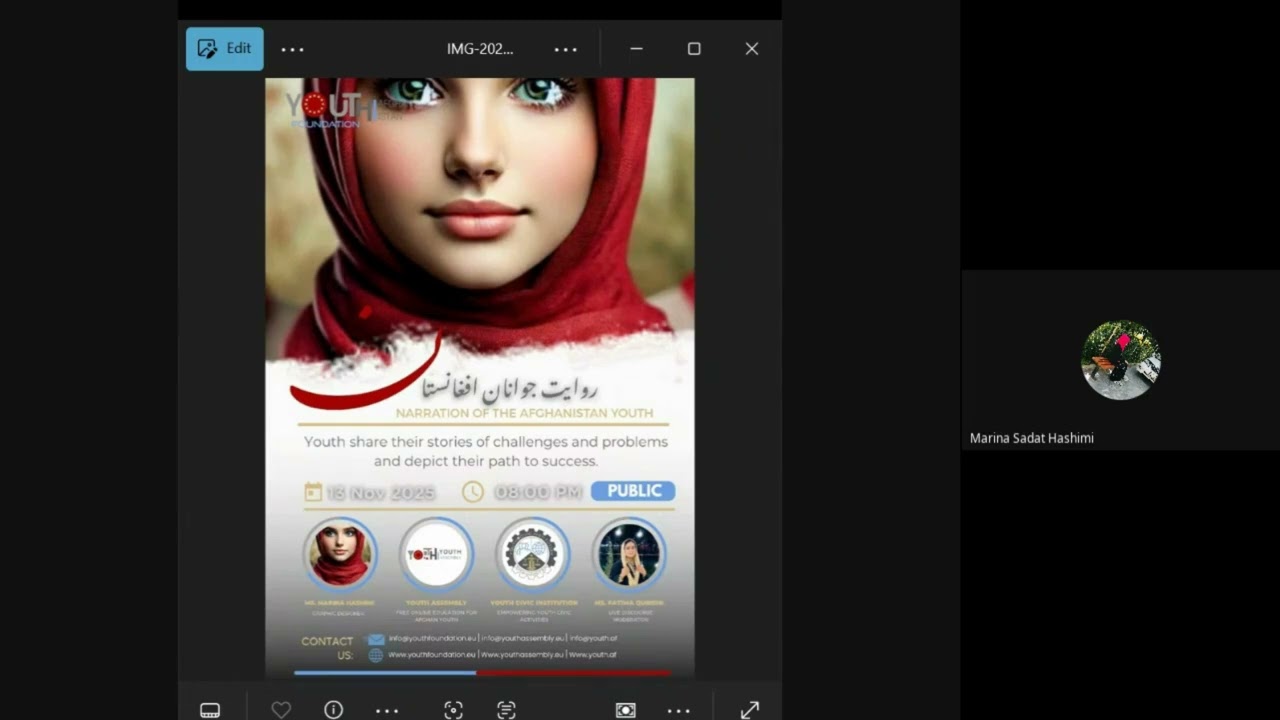This screenshot has height=720, width=1280.
Task: Click the Marina Sadat Hashimi name label
Action: (x=1032, y=438)
